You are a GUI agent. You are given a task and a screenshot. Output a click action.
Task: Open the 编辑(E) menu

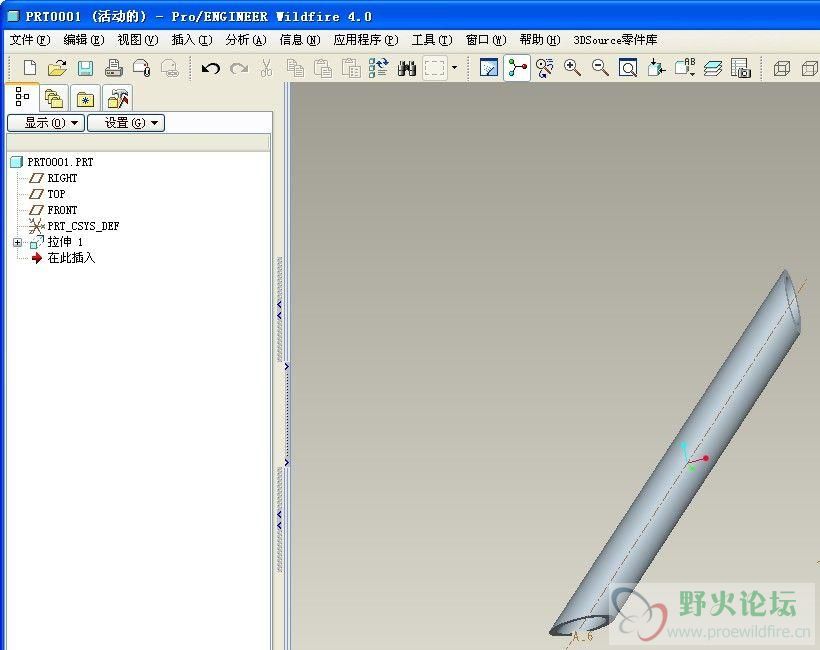(84, 40)
